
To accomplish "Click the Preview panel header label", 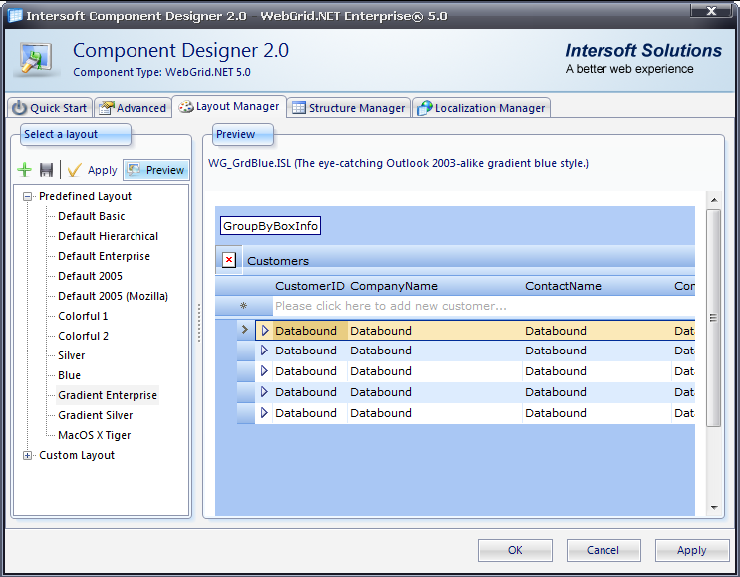I will pyautogui.click(x=243, y=134).
